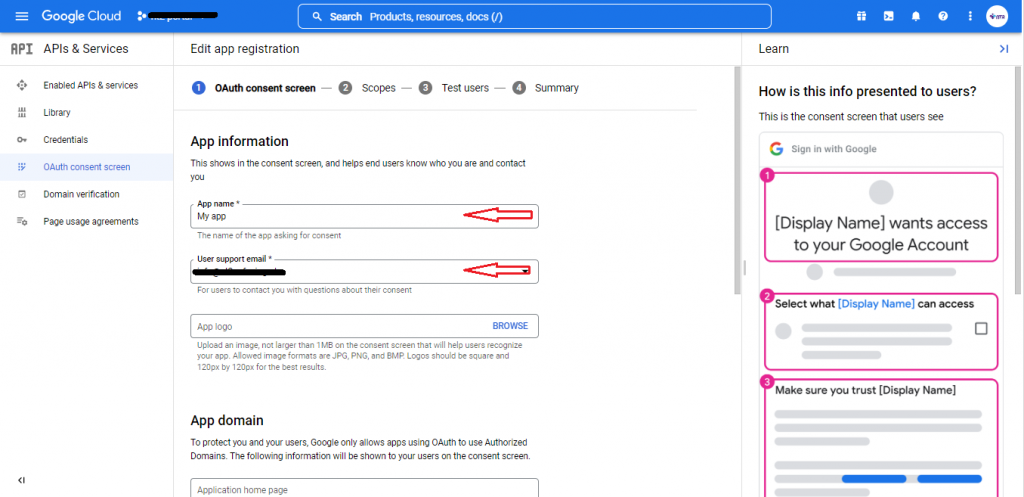The height and width of the screenshot is (497, 1024).
Task: Click the OAuth consent screen sidebar icon
Action: (x=22, y=167)
